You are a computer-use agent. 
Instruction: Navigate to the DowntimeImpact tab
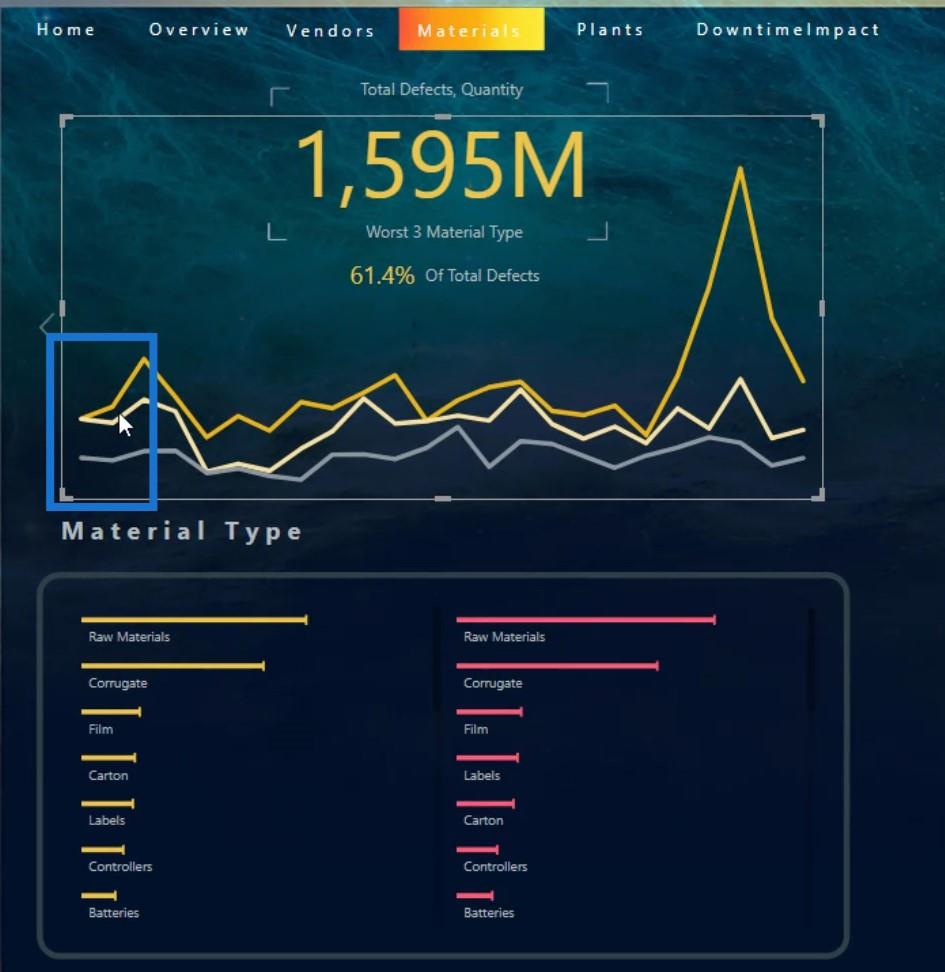788,29
